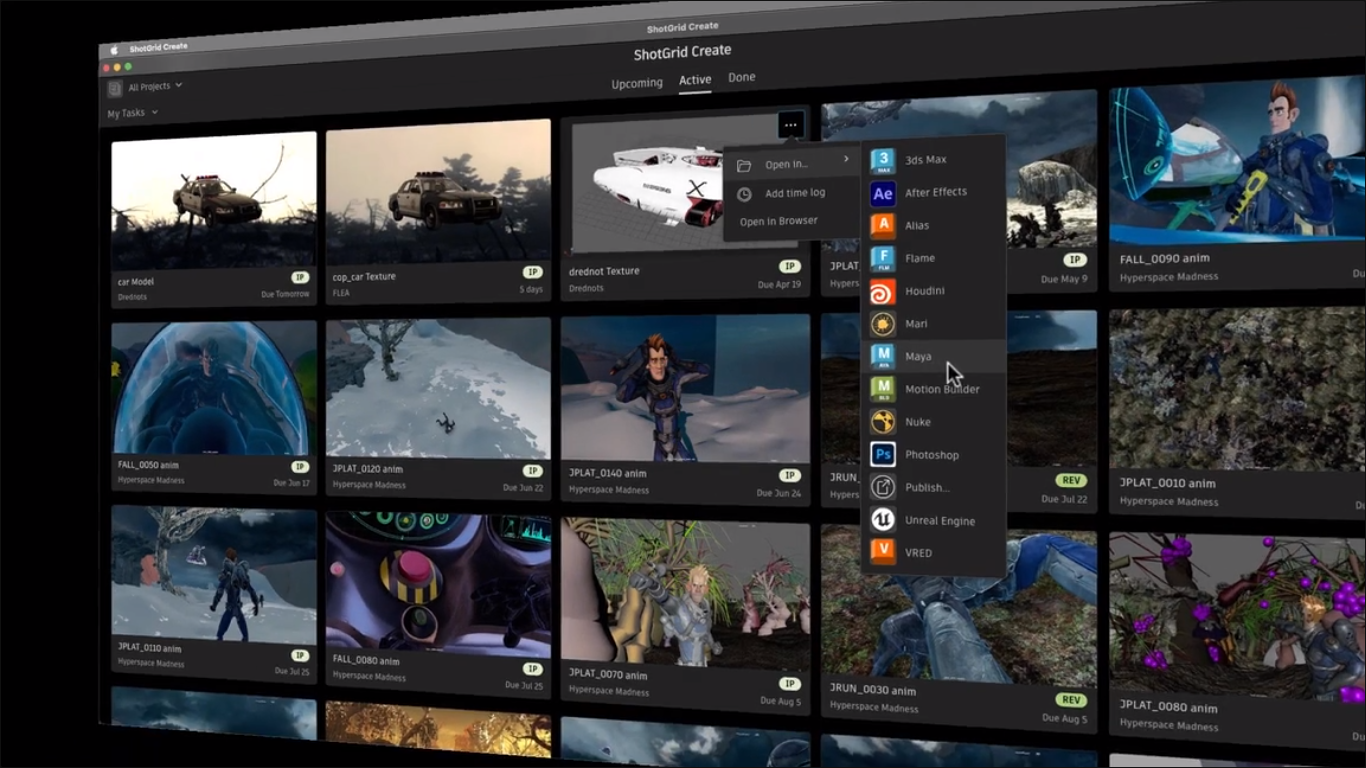
Task: Click the Nuke app icon
Action: (883, 422)
